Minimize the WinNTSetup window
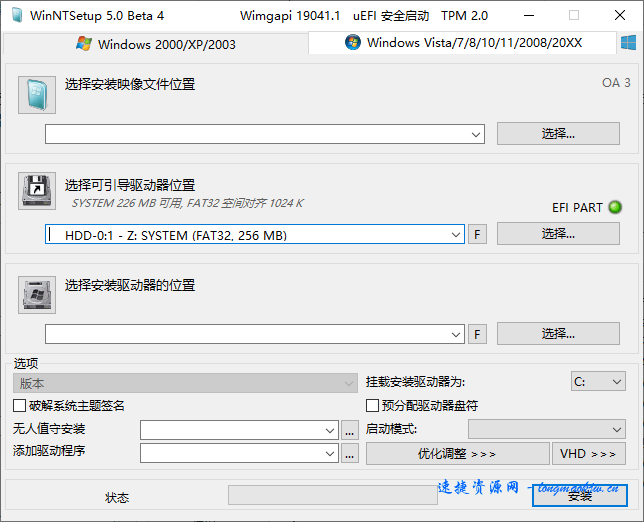 pos(529,16)
